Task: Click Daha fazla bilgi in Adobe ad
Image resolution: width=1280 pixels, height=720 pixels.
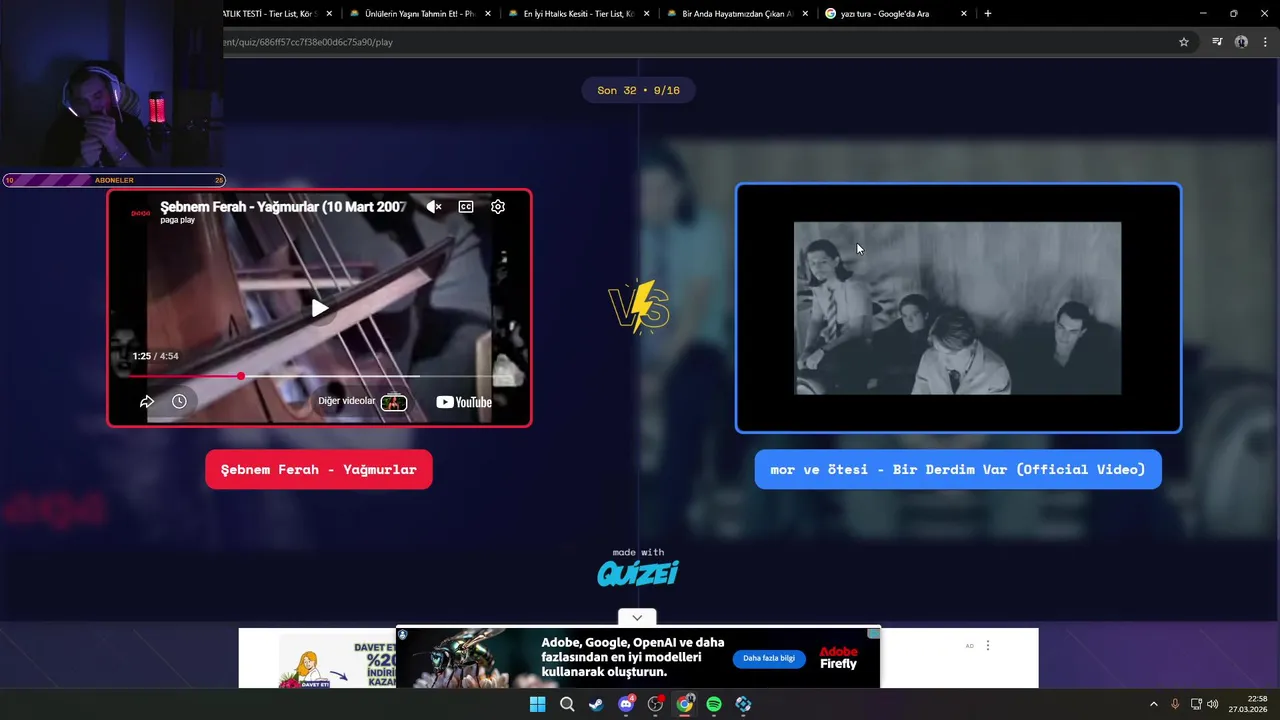Action: (769, 659)
